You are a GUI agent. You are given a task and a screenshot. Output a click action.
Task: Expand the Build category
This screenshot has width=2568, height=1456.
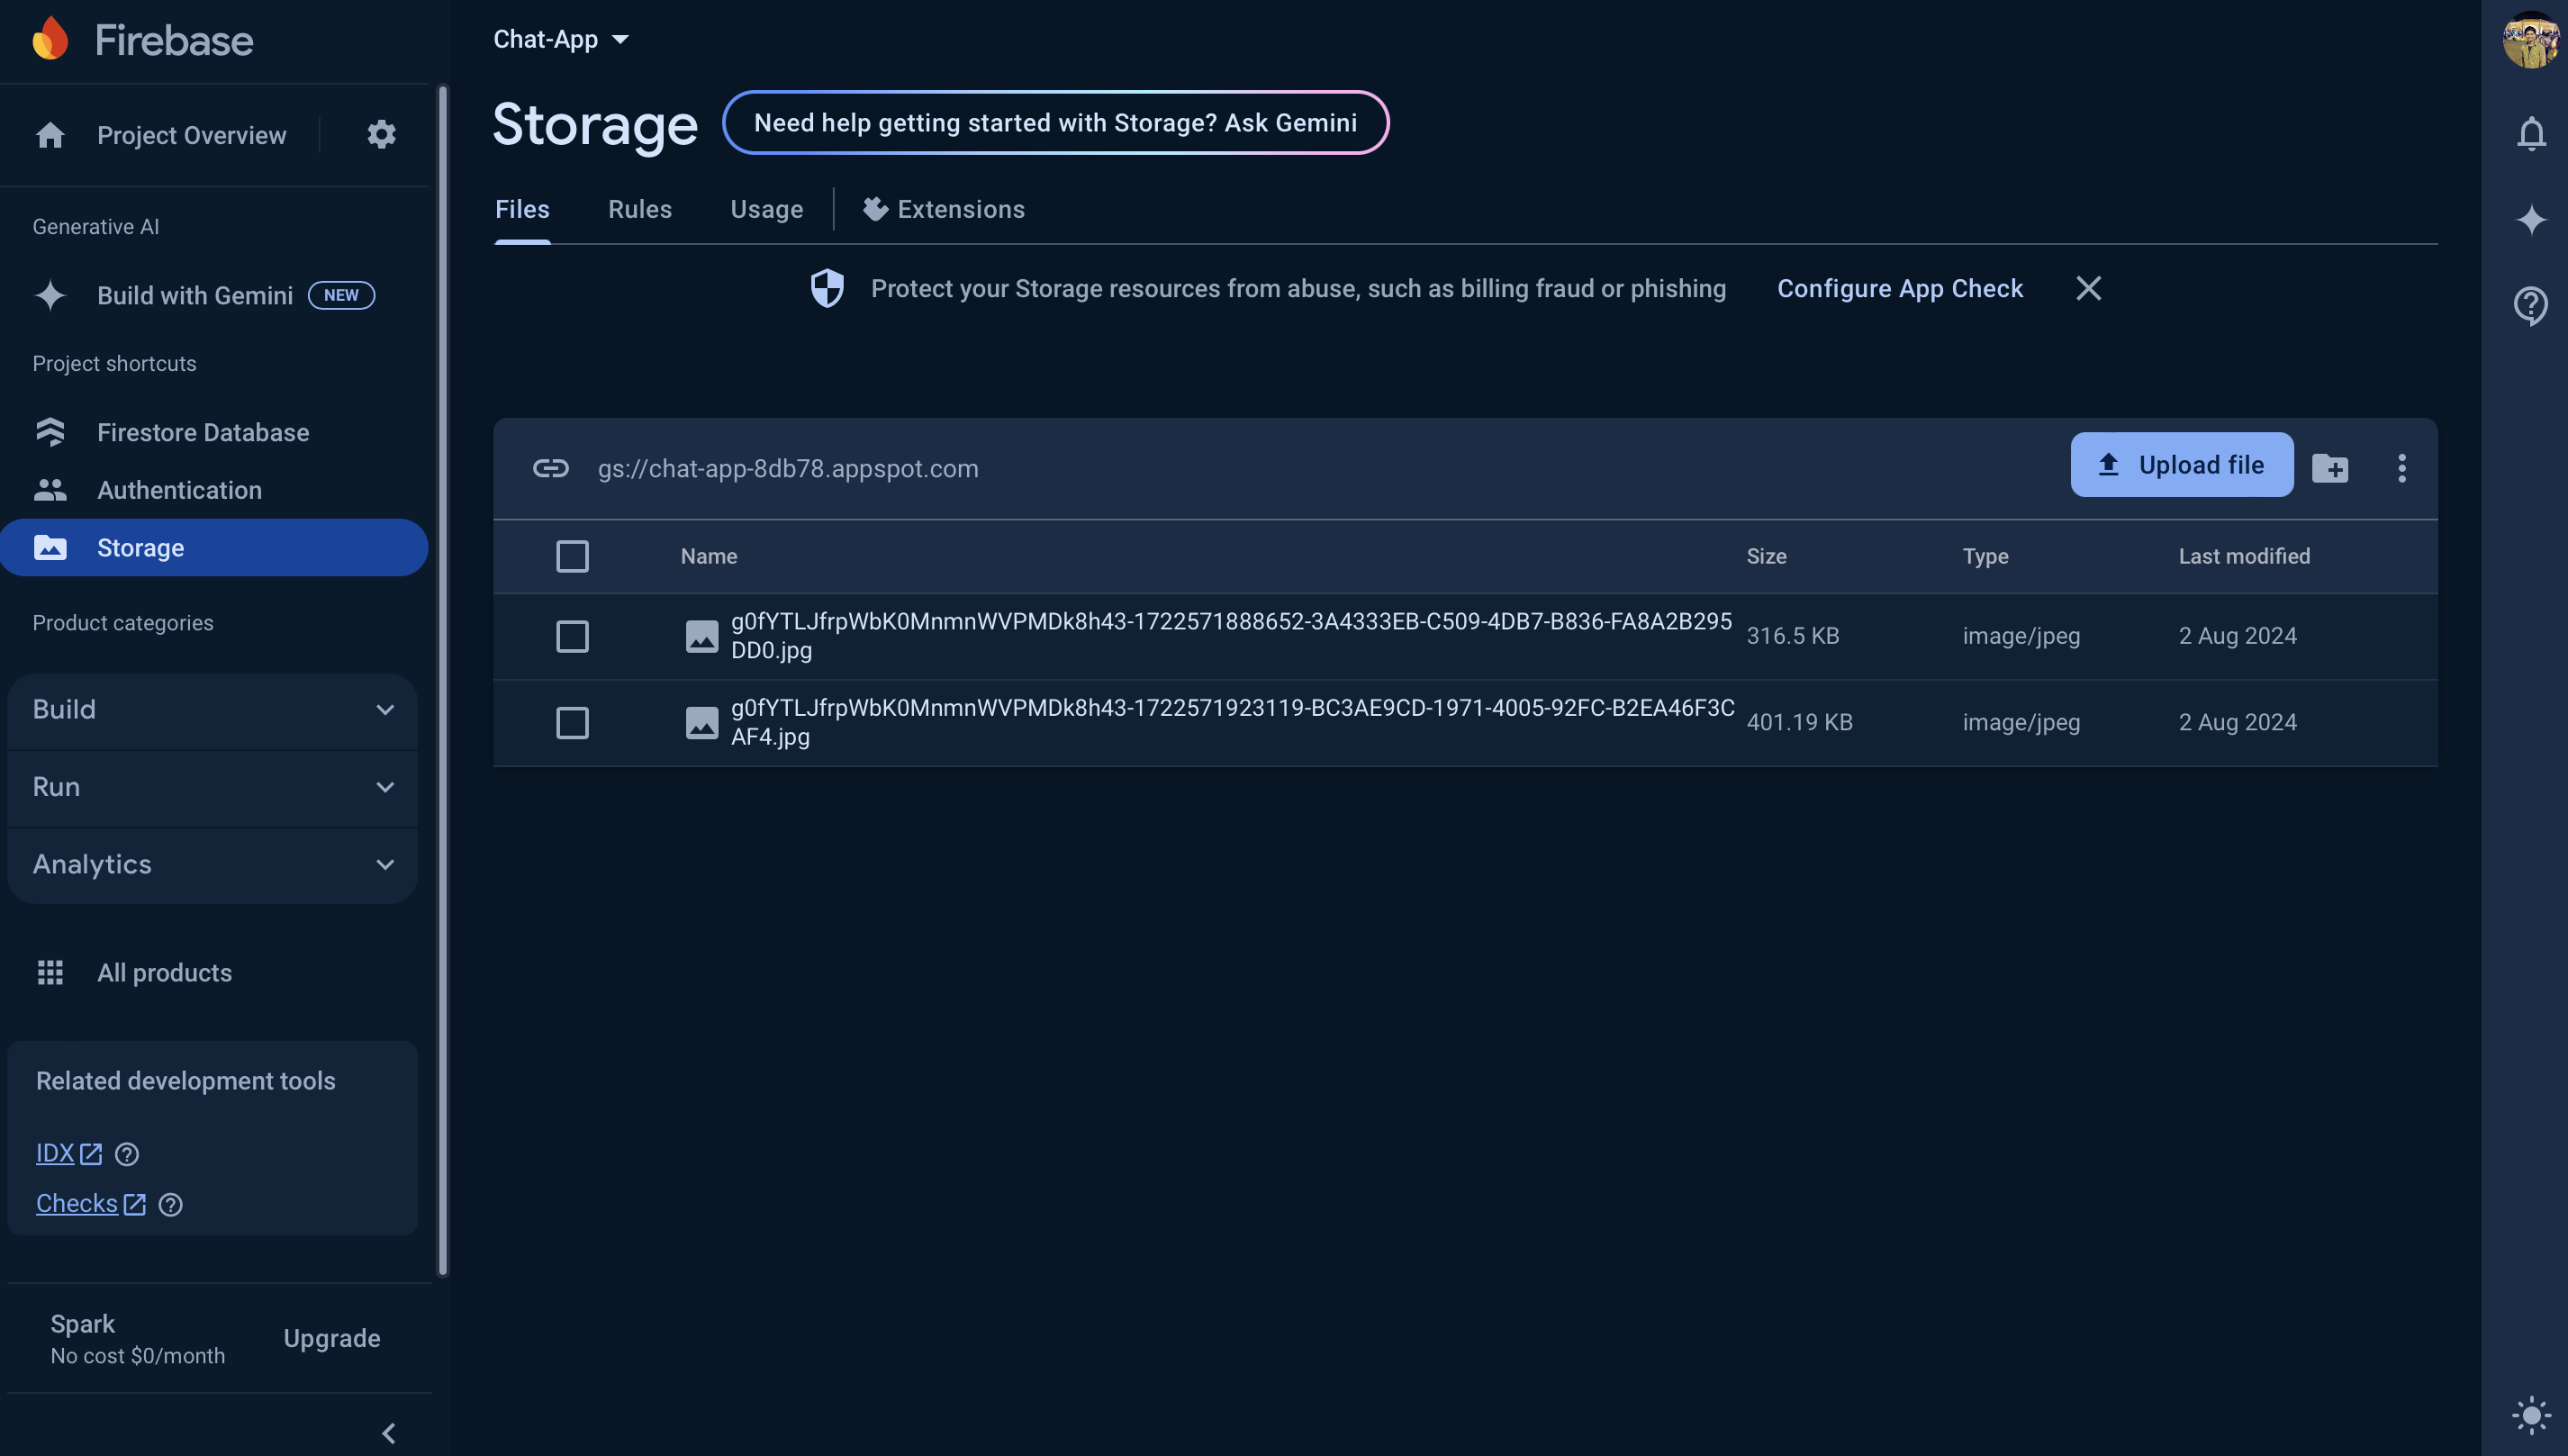pyautogui.click(x=213, y=709)
